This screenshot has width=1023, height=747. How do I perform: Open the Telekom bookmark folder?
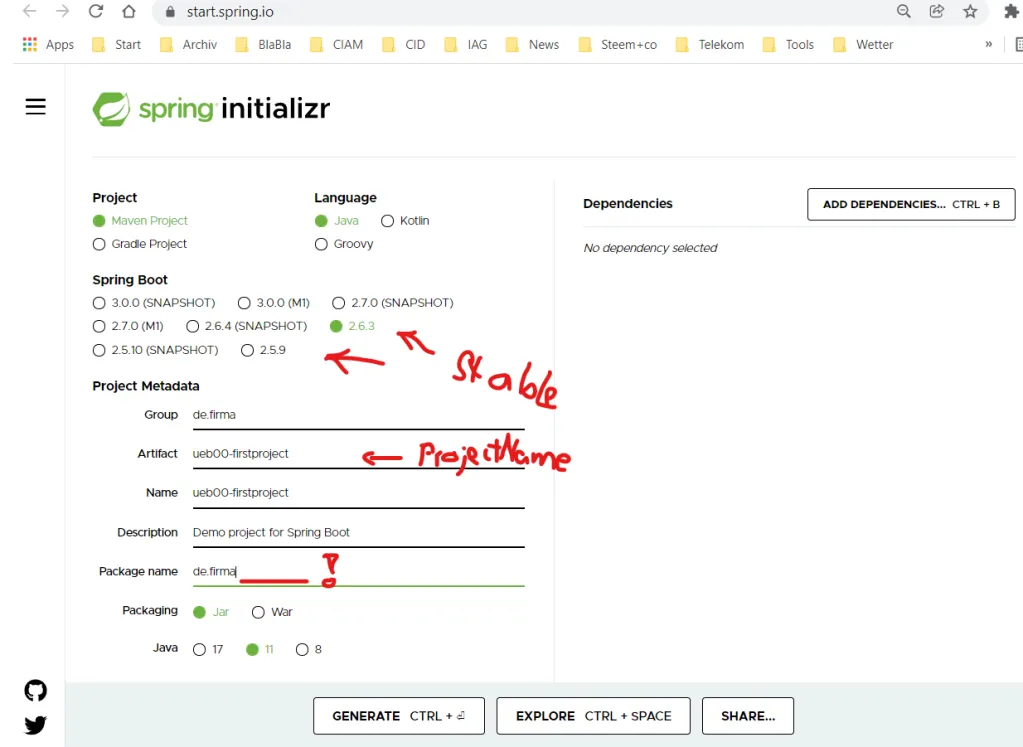point(710,44)
